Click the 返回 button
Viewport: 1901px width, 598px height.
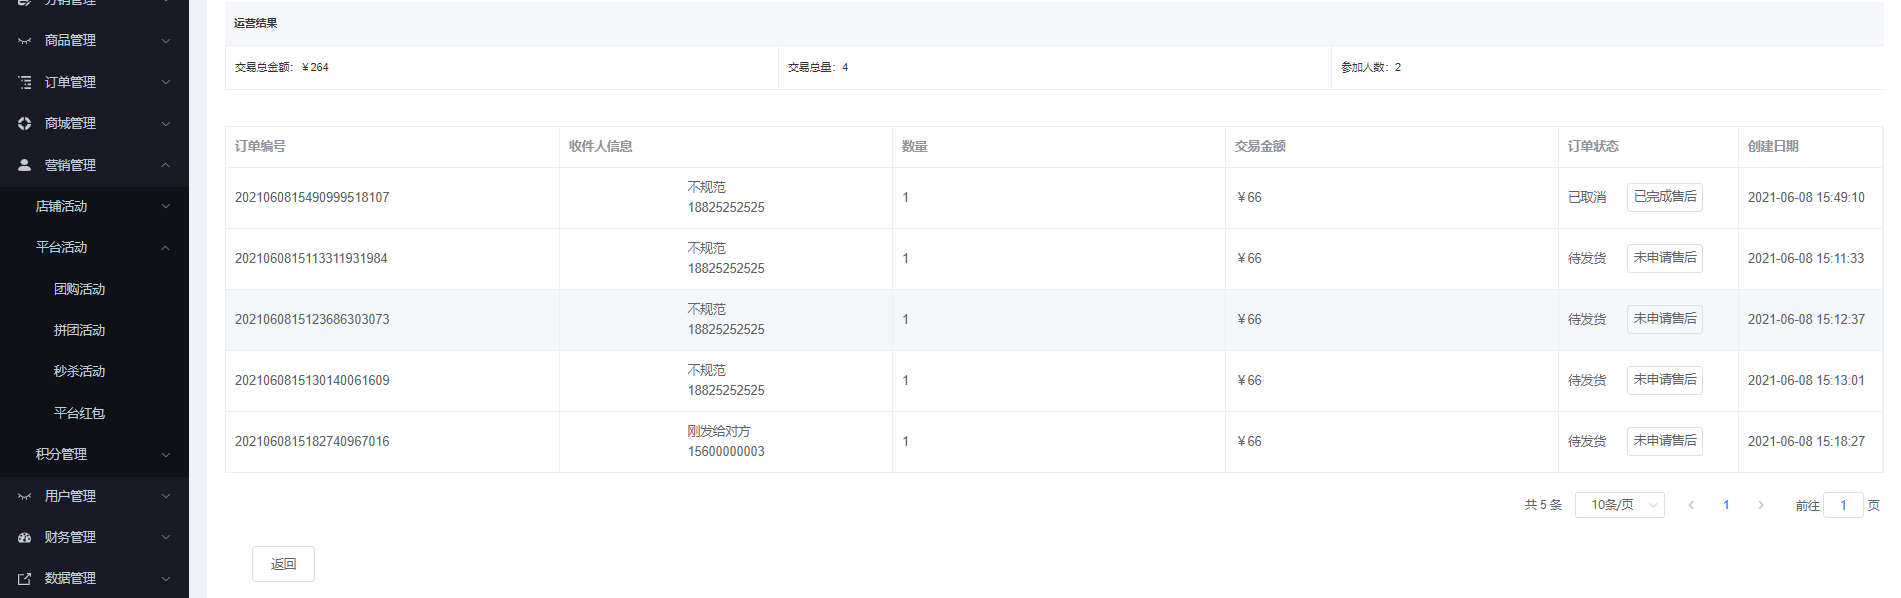click(283, 564)
